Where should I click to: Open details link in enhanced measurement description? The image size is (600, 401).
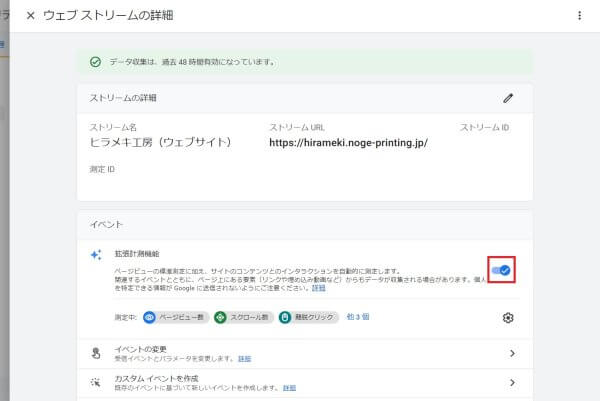pos(318,288)
